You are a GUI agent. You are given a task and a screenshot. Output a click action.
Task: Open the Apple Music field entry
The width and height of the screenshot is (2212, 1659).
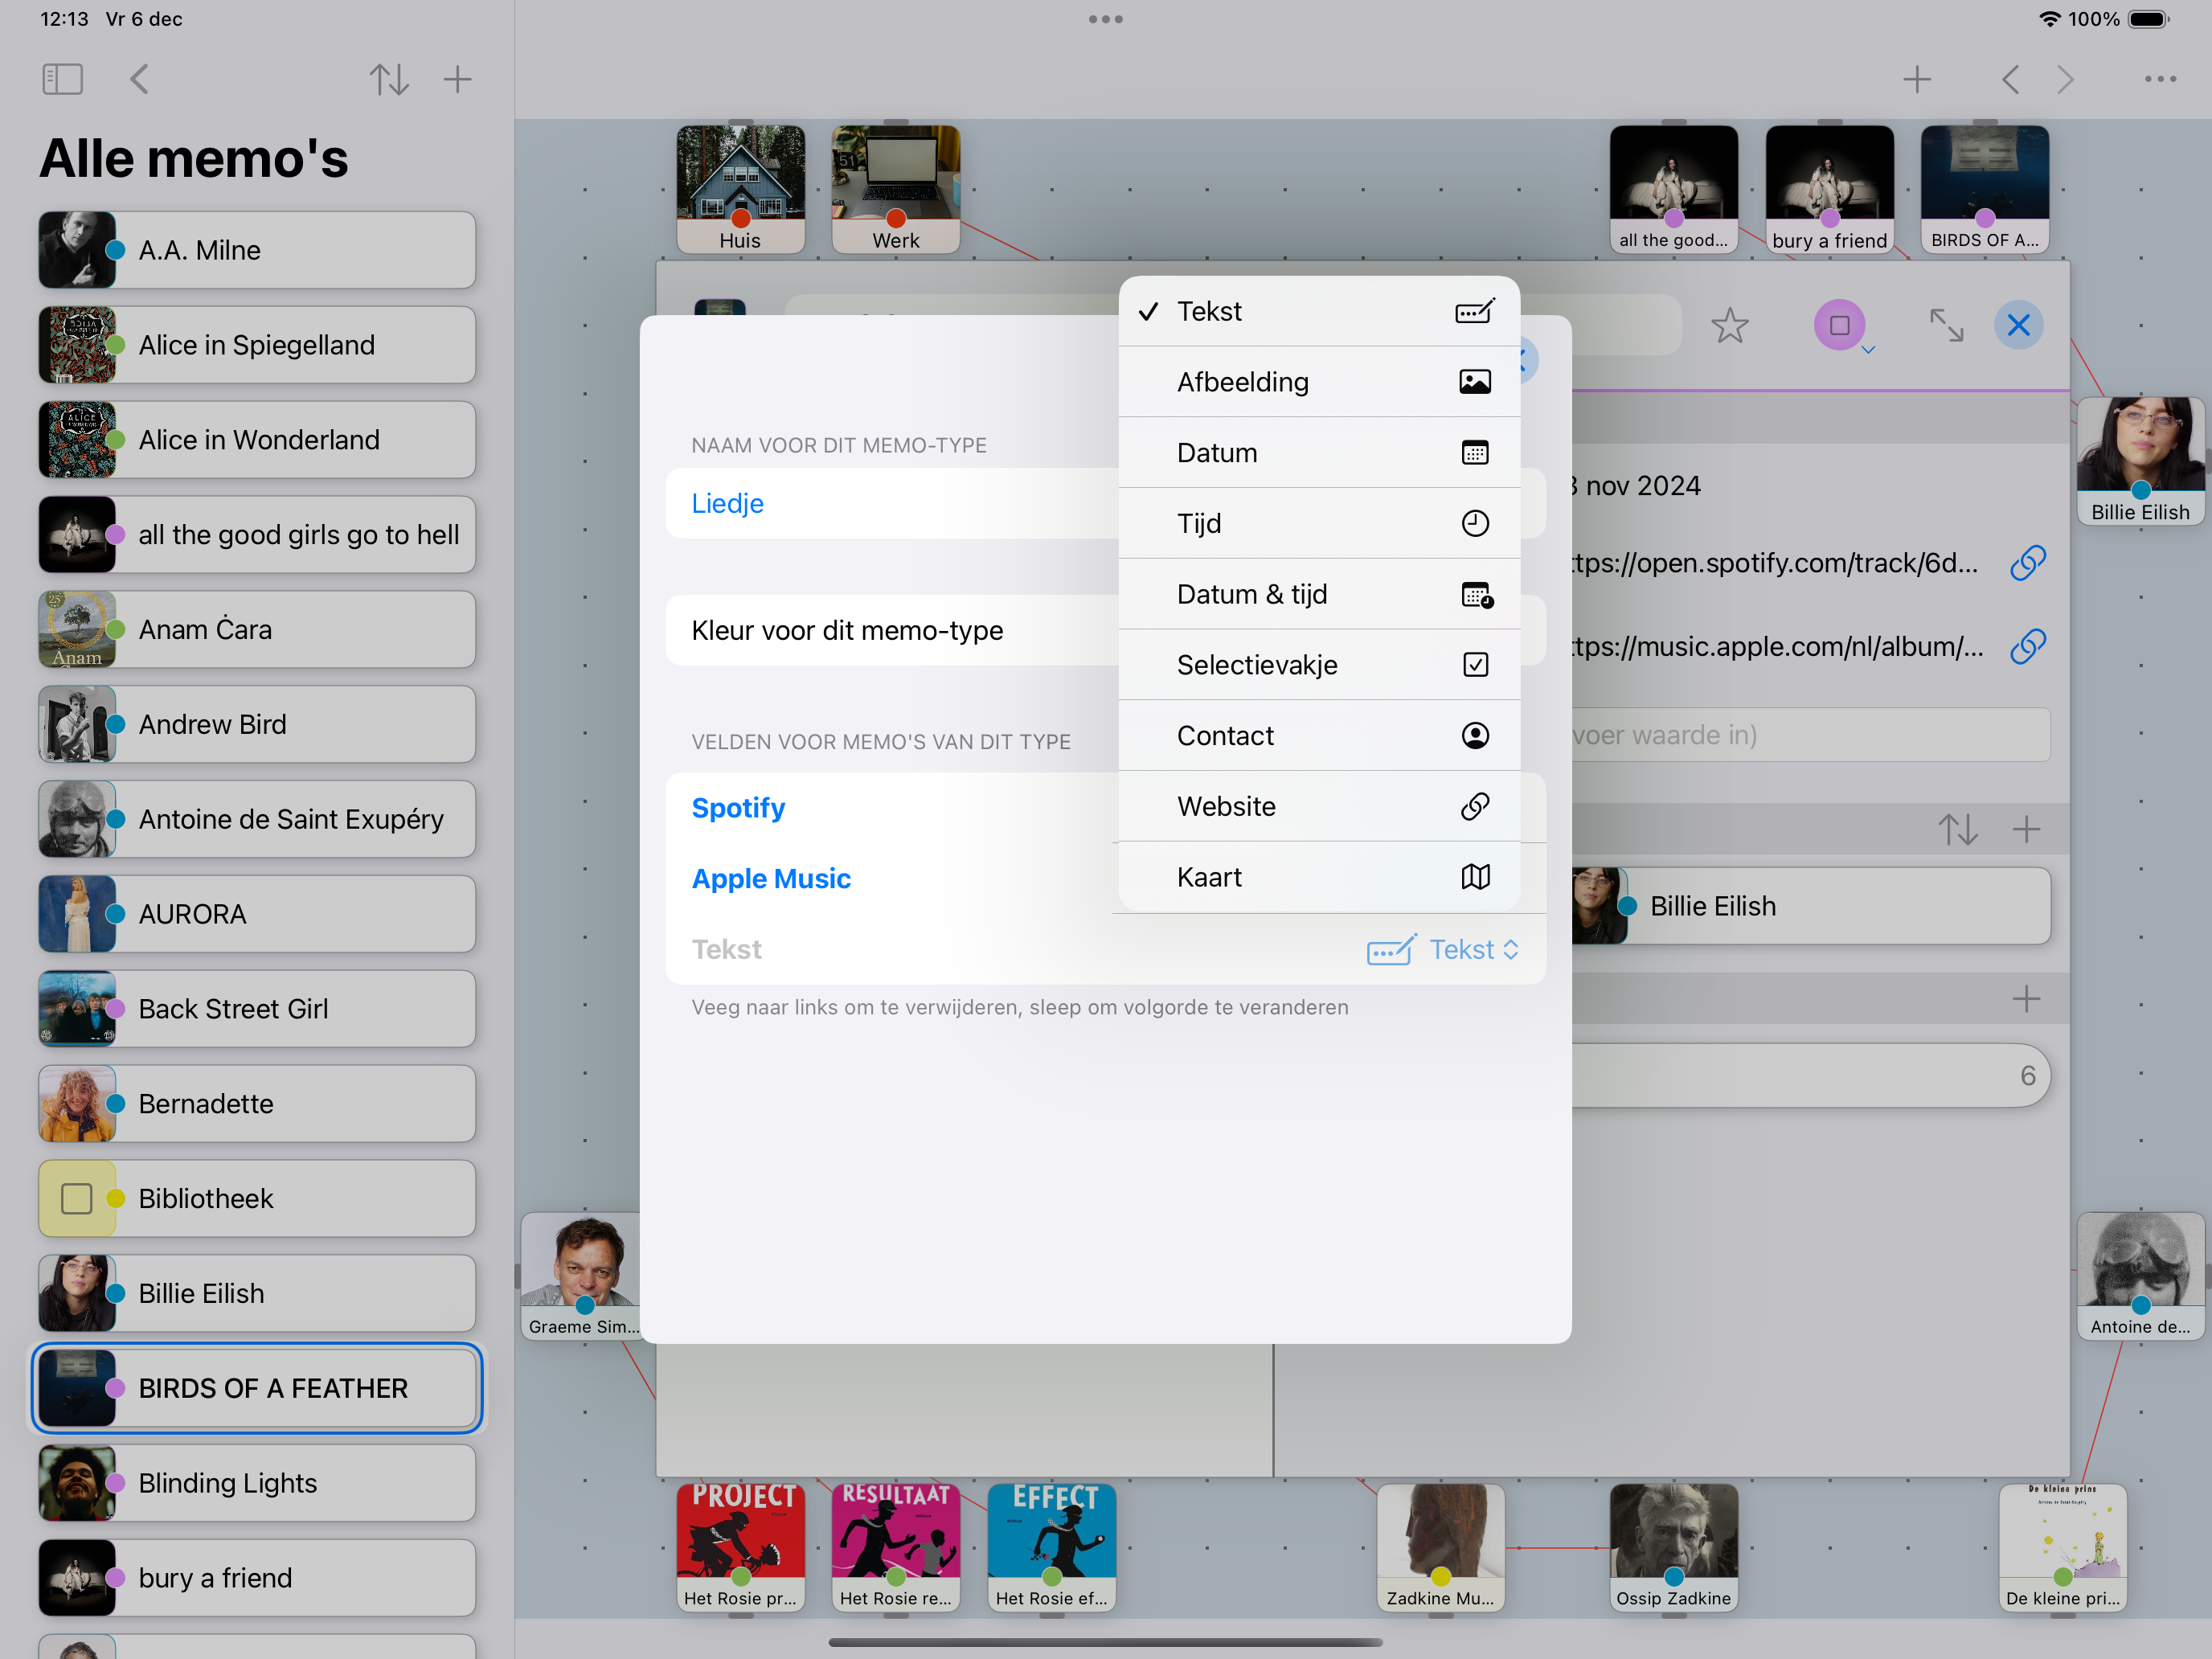pyautogui.click(x=770, y=878)
